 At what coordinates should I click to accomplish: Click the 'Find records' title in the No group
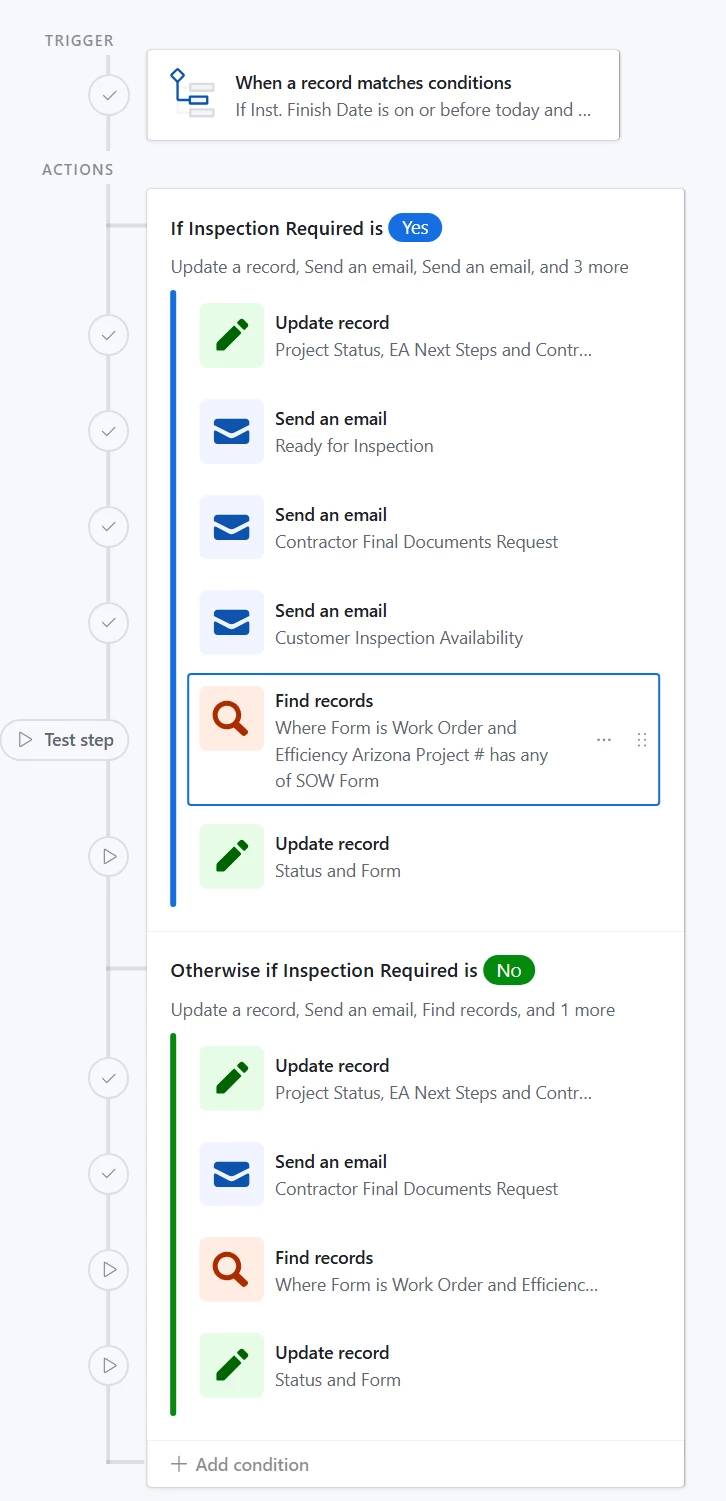[325, 1258]
